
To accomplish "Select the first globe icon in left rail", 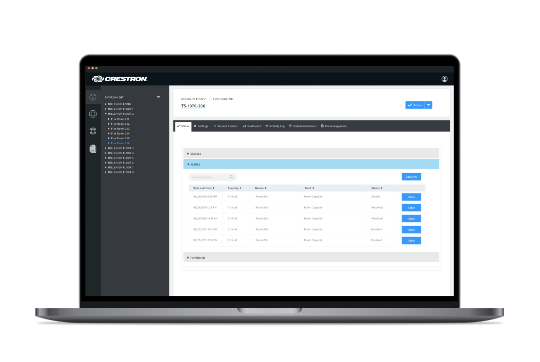I will tap(93, 97).
